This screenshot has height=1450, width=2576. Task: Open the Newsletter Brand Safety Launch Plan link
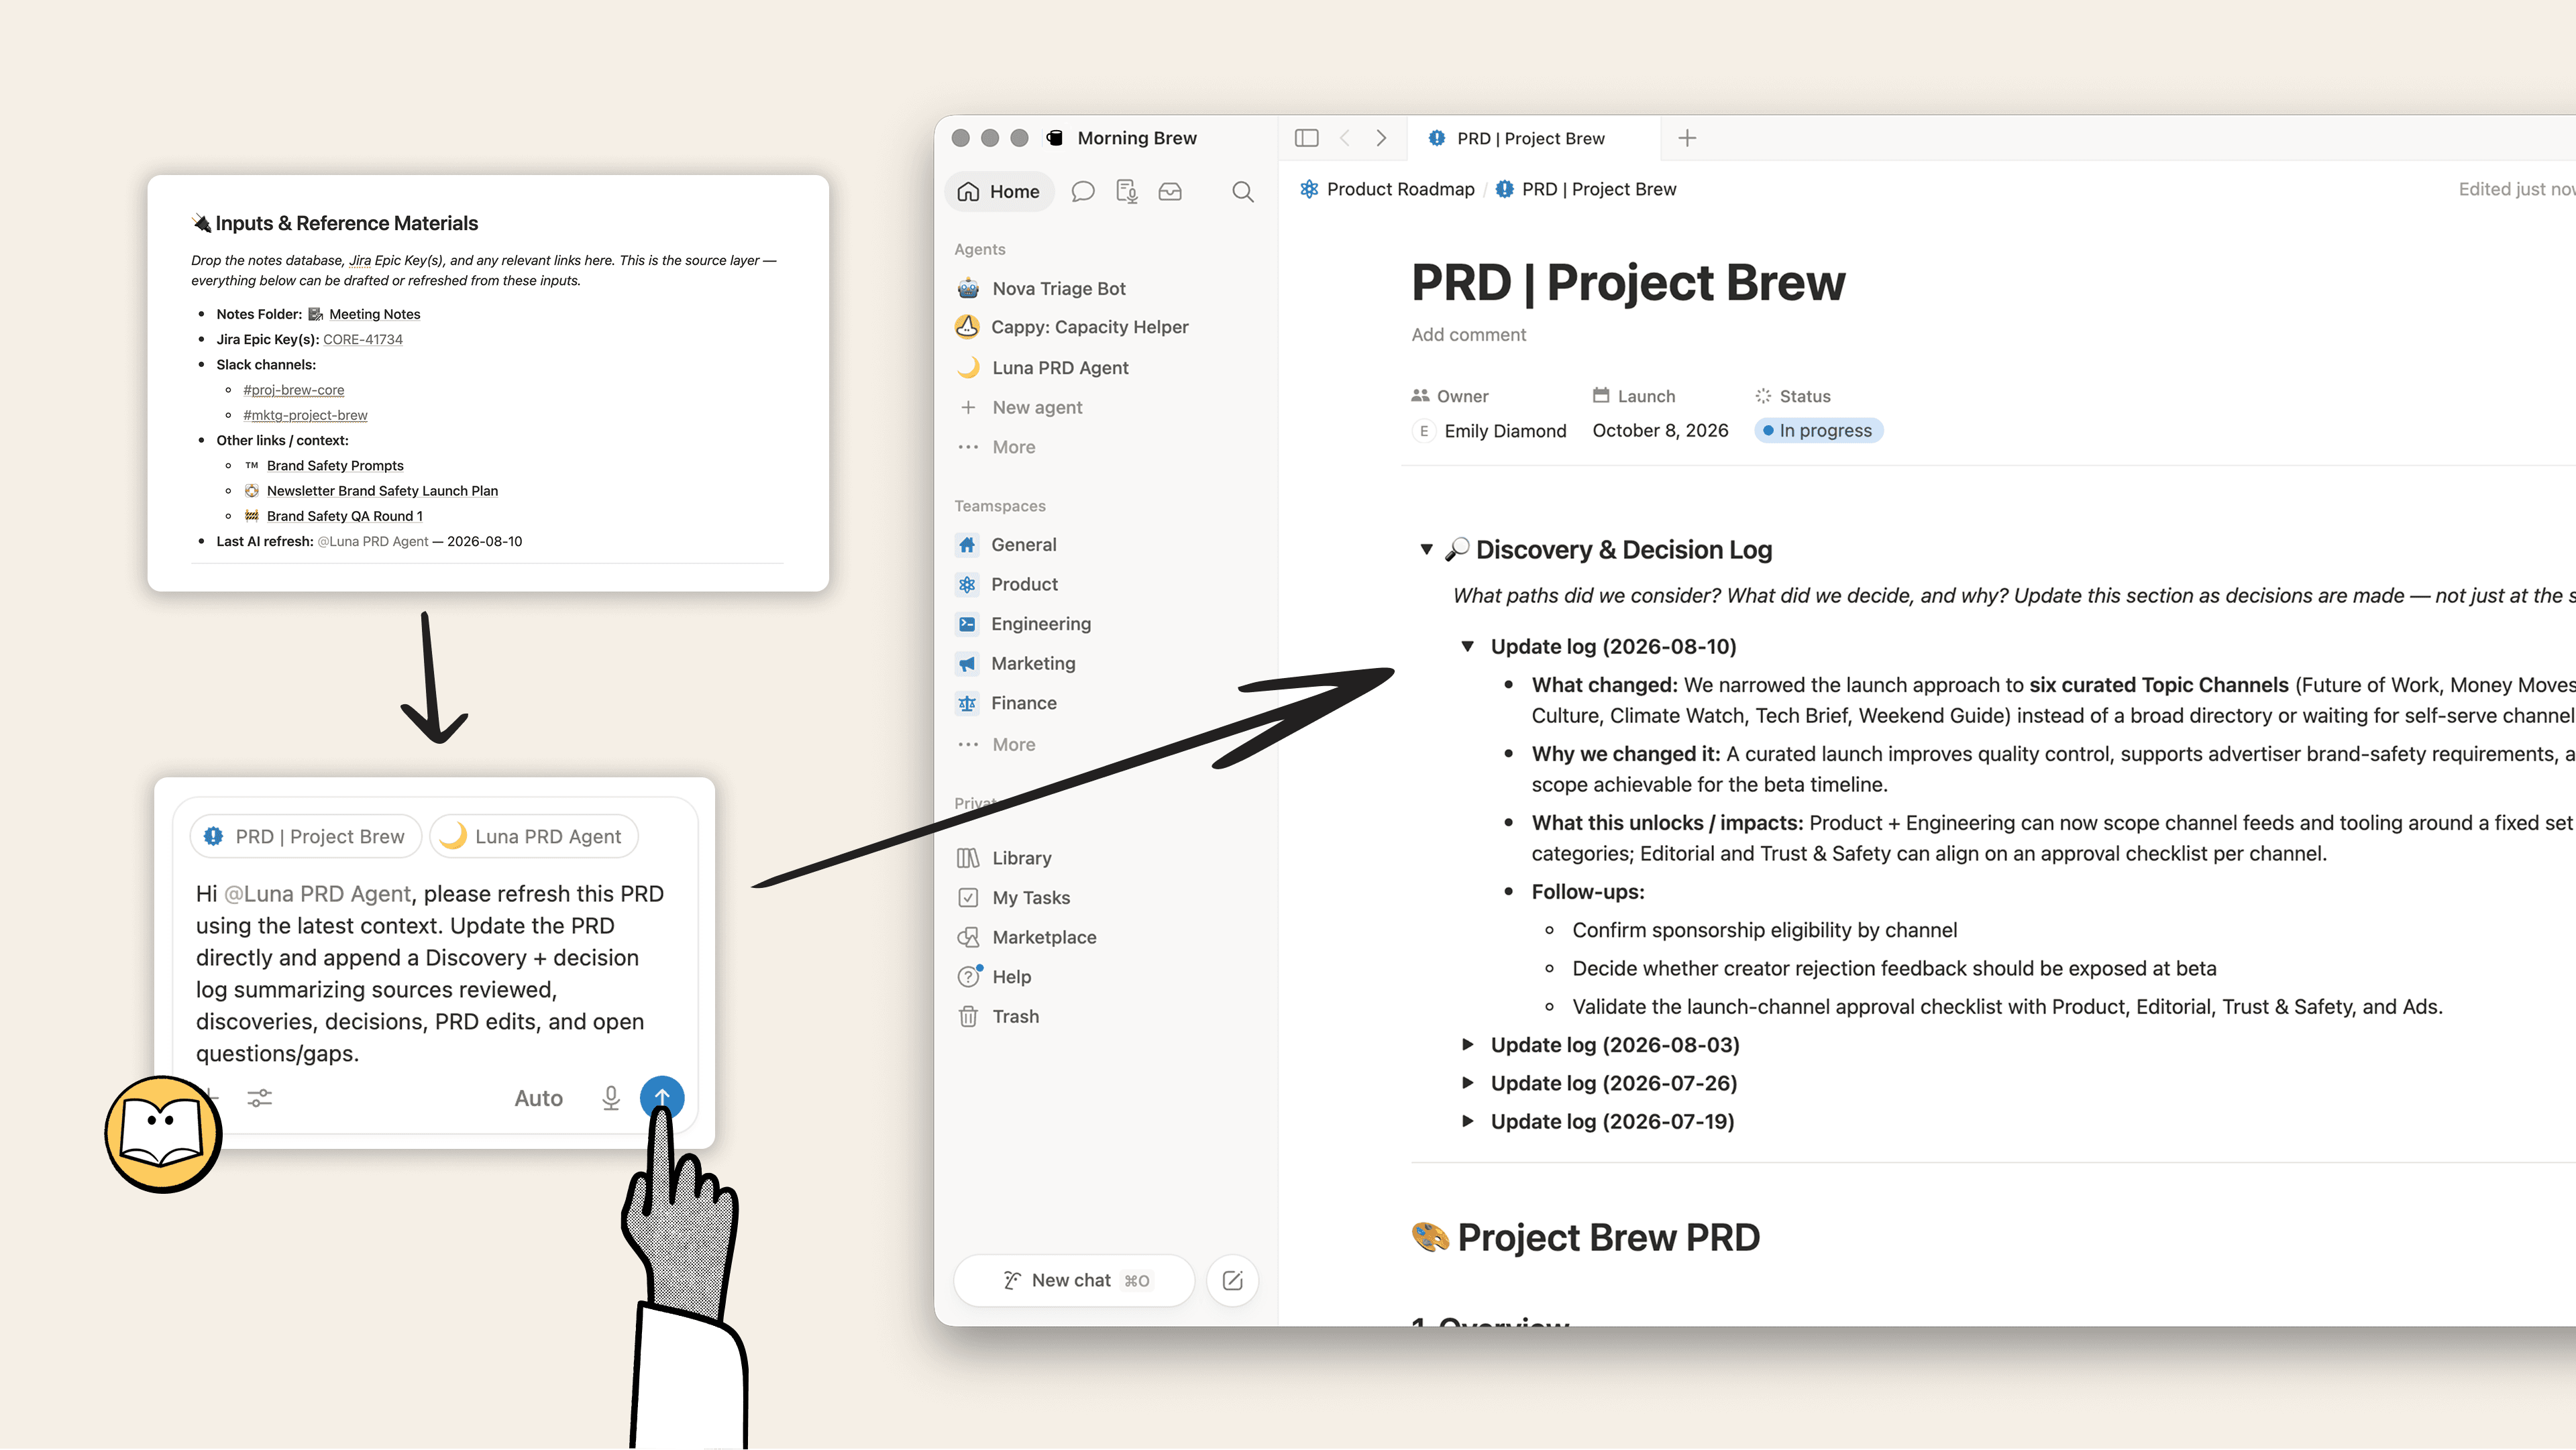382,490
